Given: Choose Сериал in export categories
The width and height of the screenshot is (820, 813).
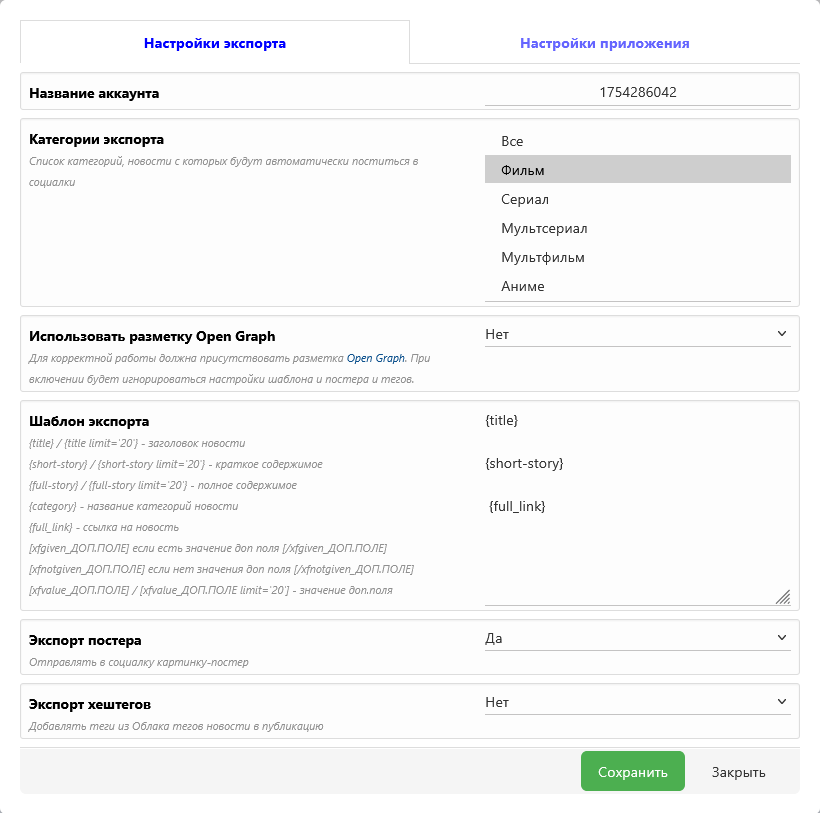Looking at the screenshot, I should pos(637,199).
